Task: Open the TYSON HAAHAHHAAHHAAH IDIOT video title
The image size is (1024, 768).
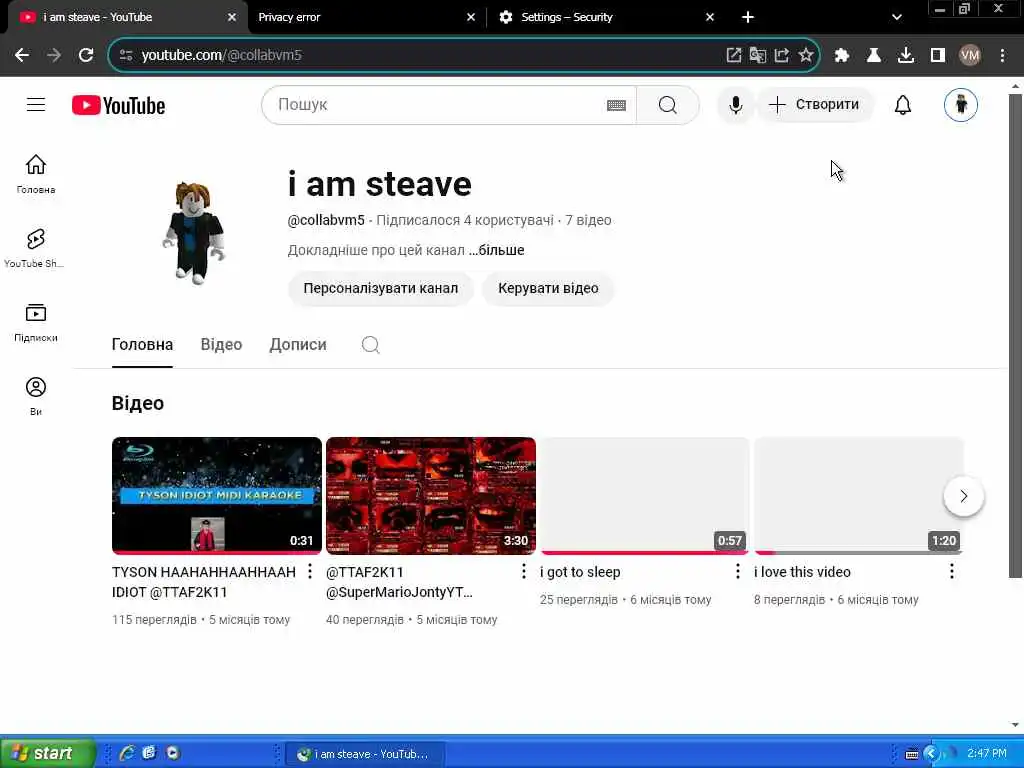Action: (204, 582)
